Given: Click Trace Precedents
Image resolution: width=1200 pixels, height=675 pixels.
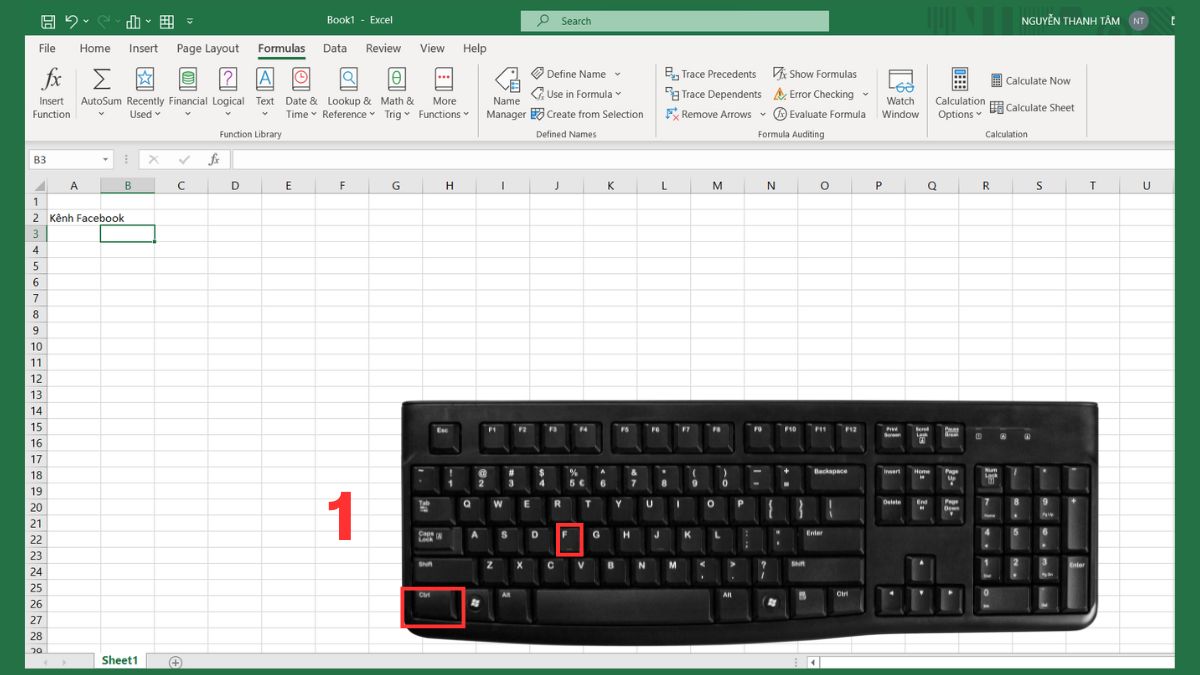Looking at the screenshot, I should [711, 74].
